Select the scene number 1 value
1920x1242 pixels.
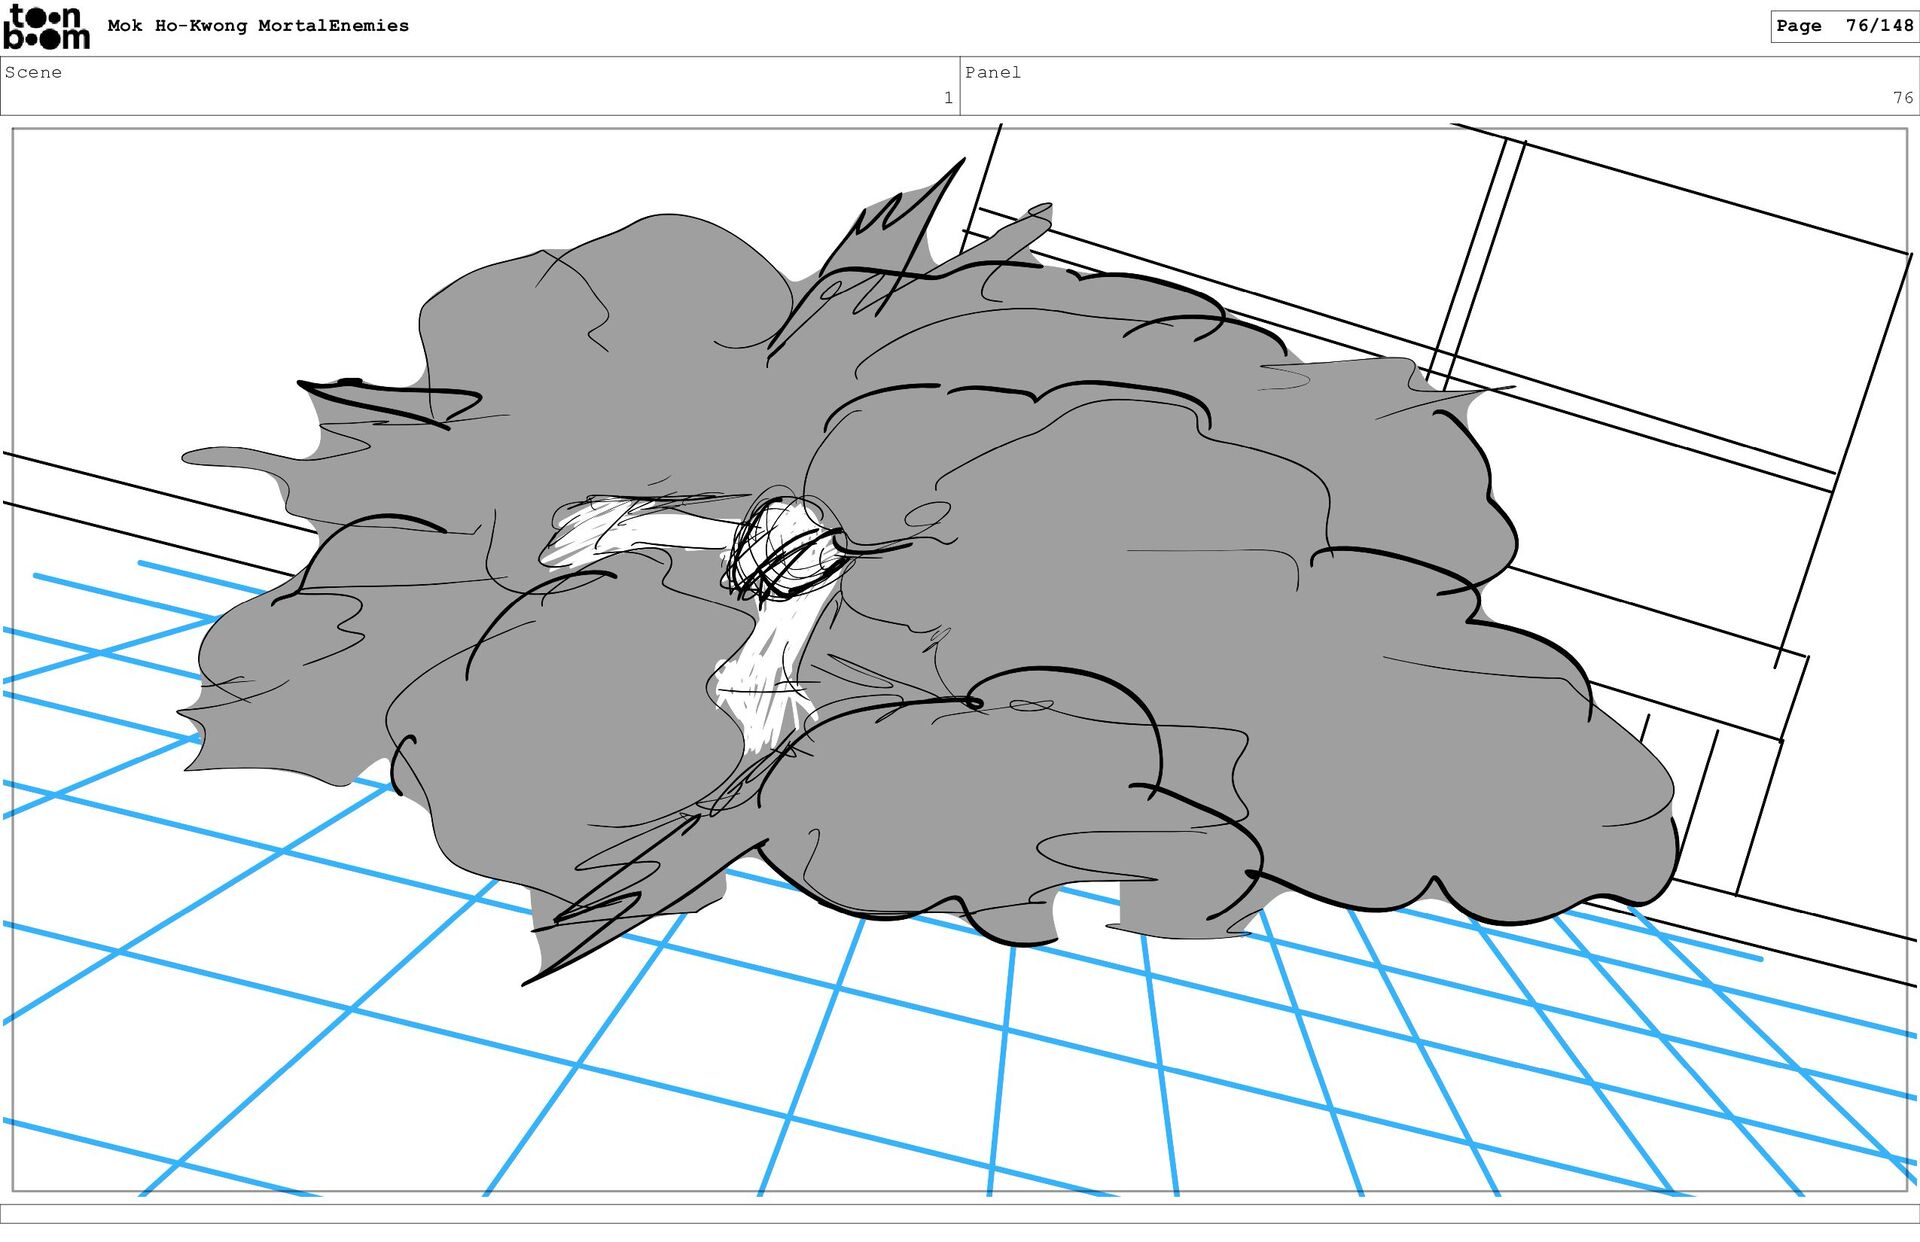pos(947,98)
